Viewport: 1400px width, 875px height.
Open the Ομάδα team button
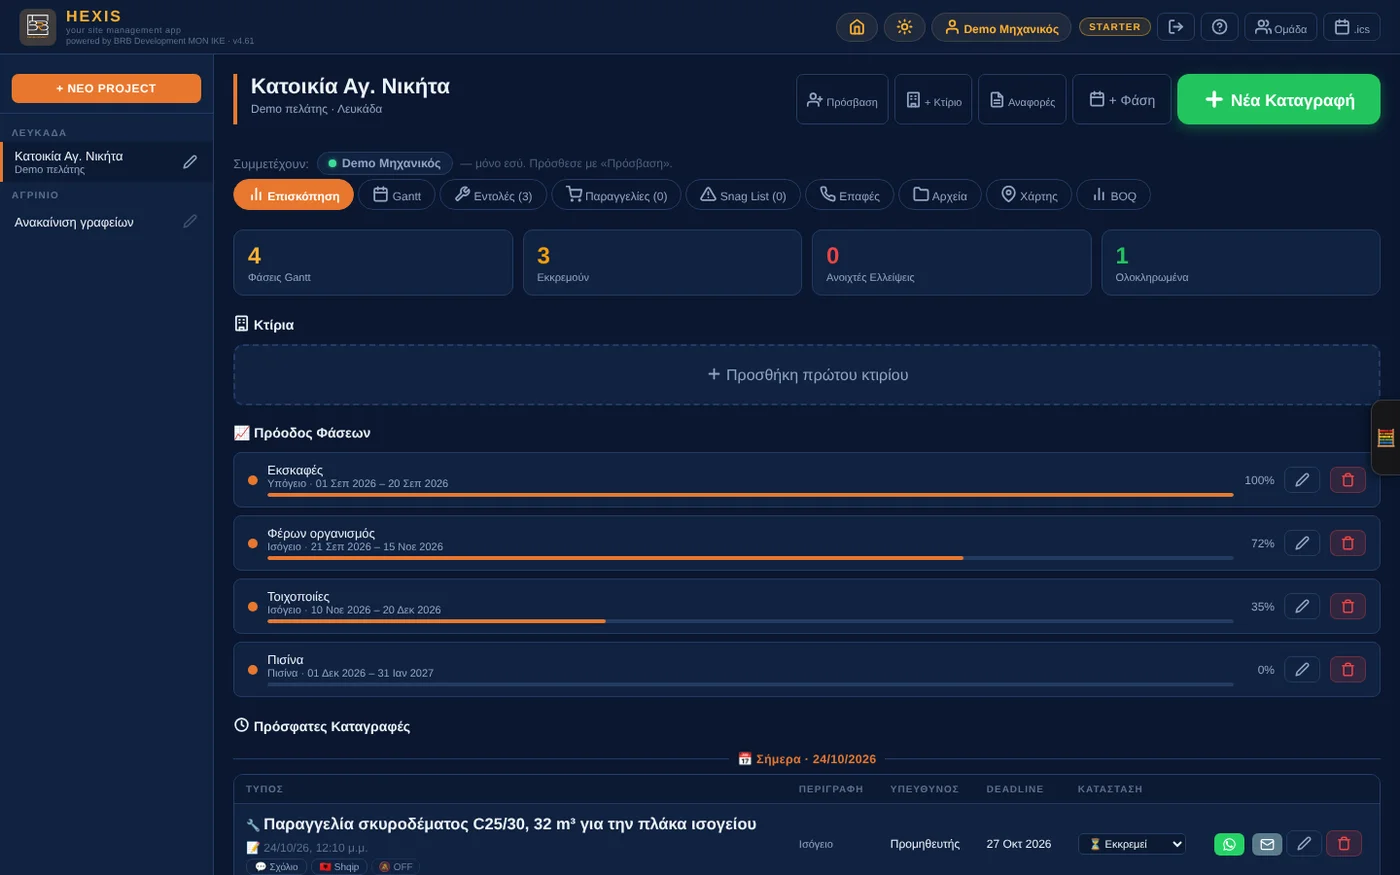click(1280, 27)
